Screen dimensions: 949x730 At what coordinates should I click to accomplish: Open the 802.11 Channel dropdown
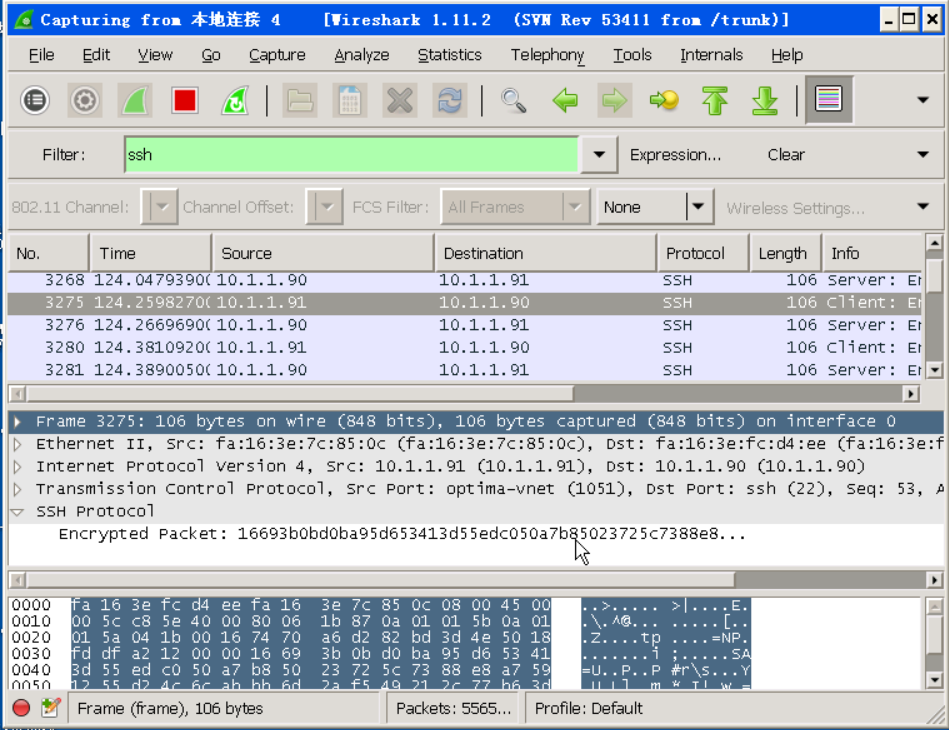tap(159, 207)
